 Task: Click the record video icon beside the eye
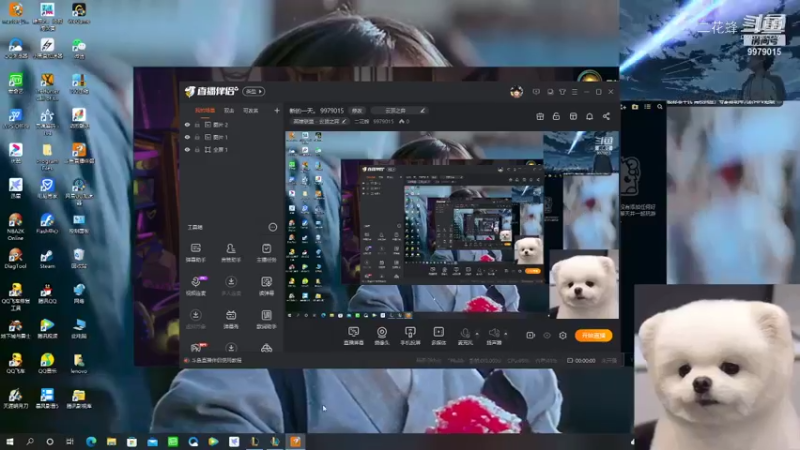531,335
